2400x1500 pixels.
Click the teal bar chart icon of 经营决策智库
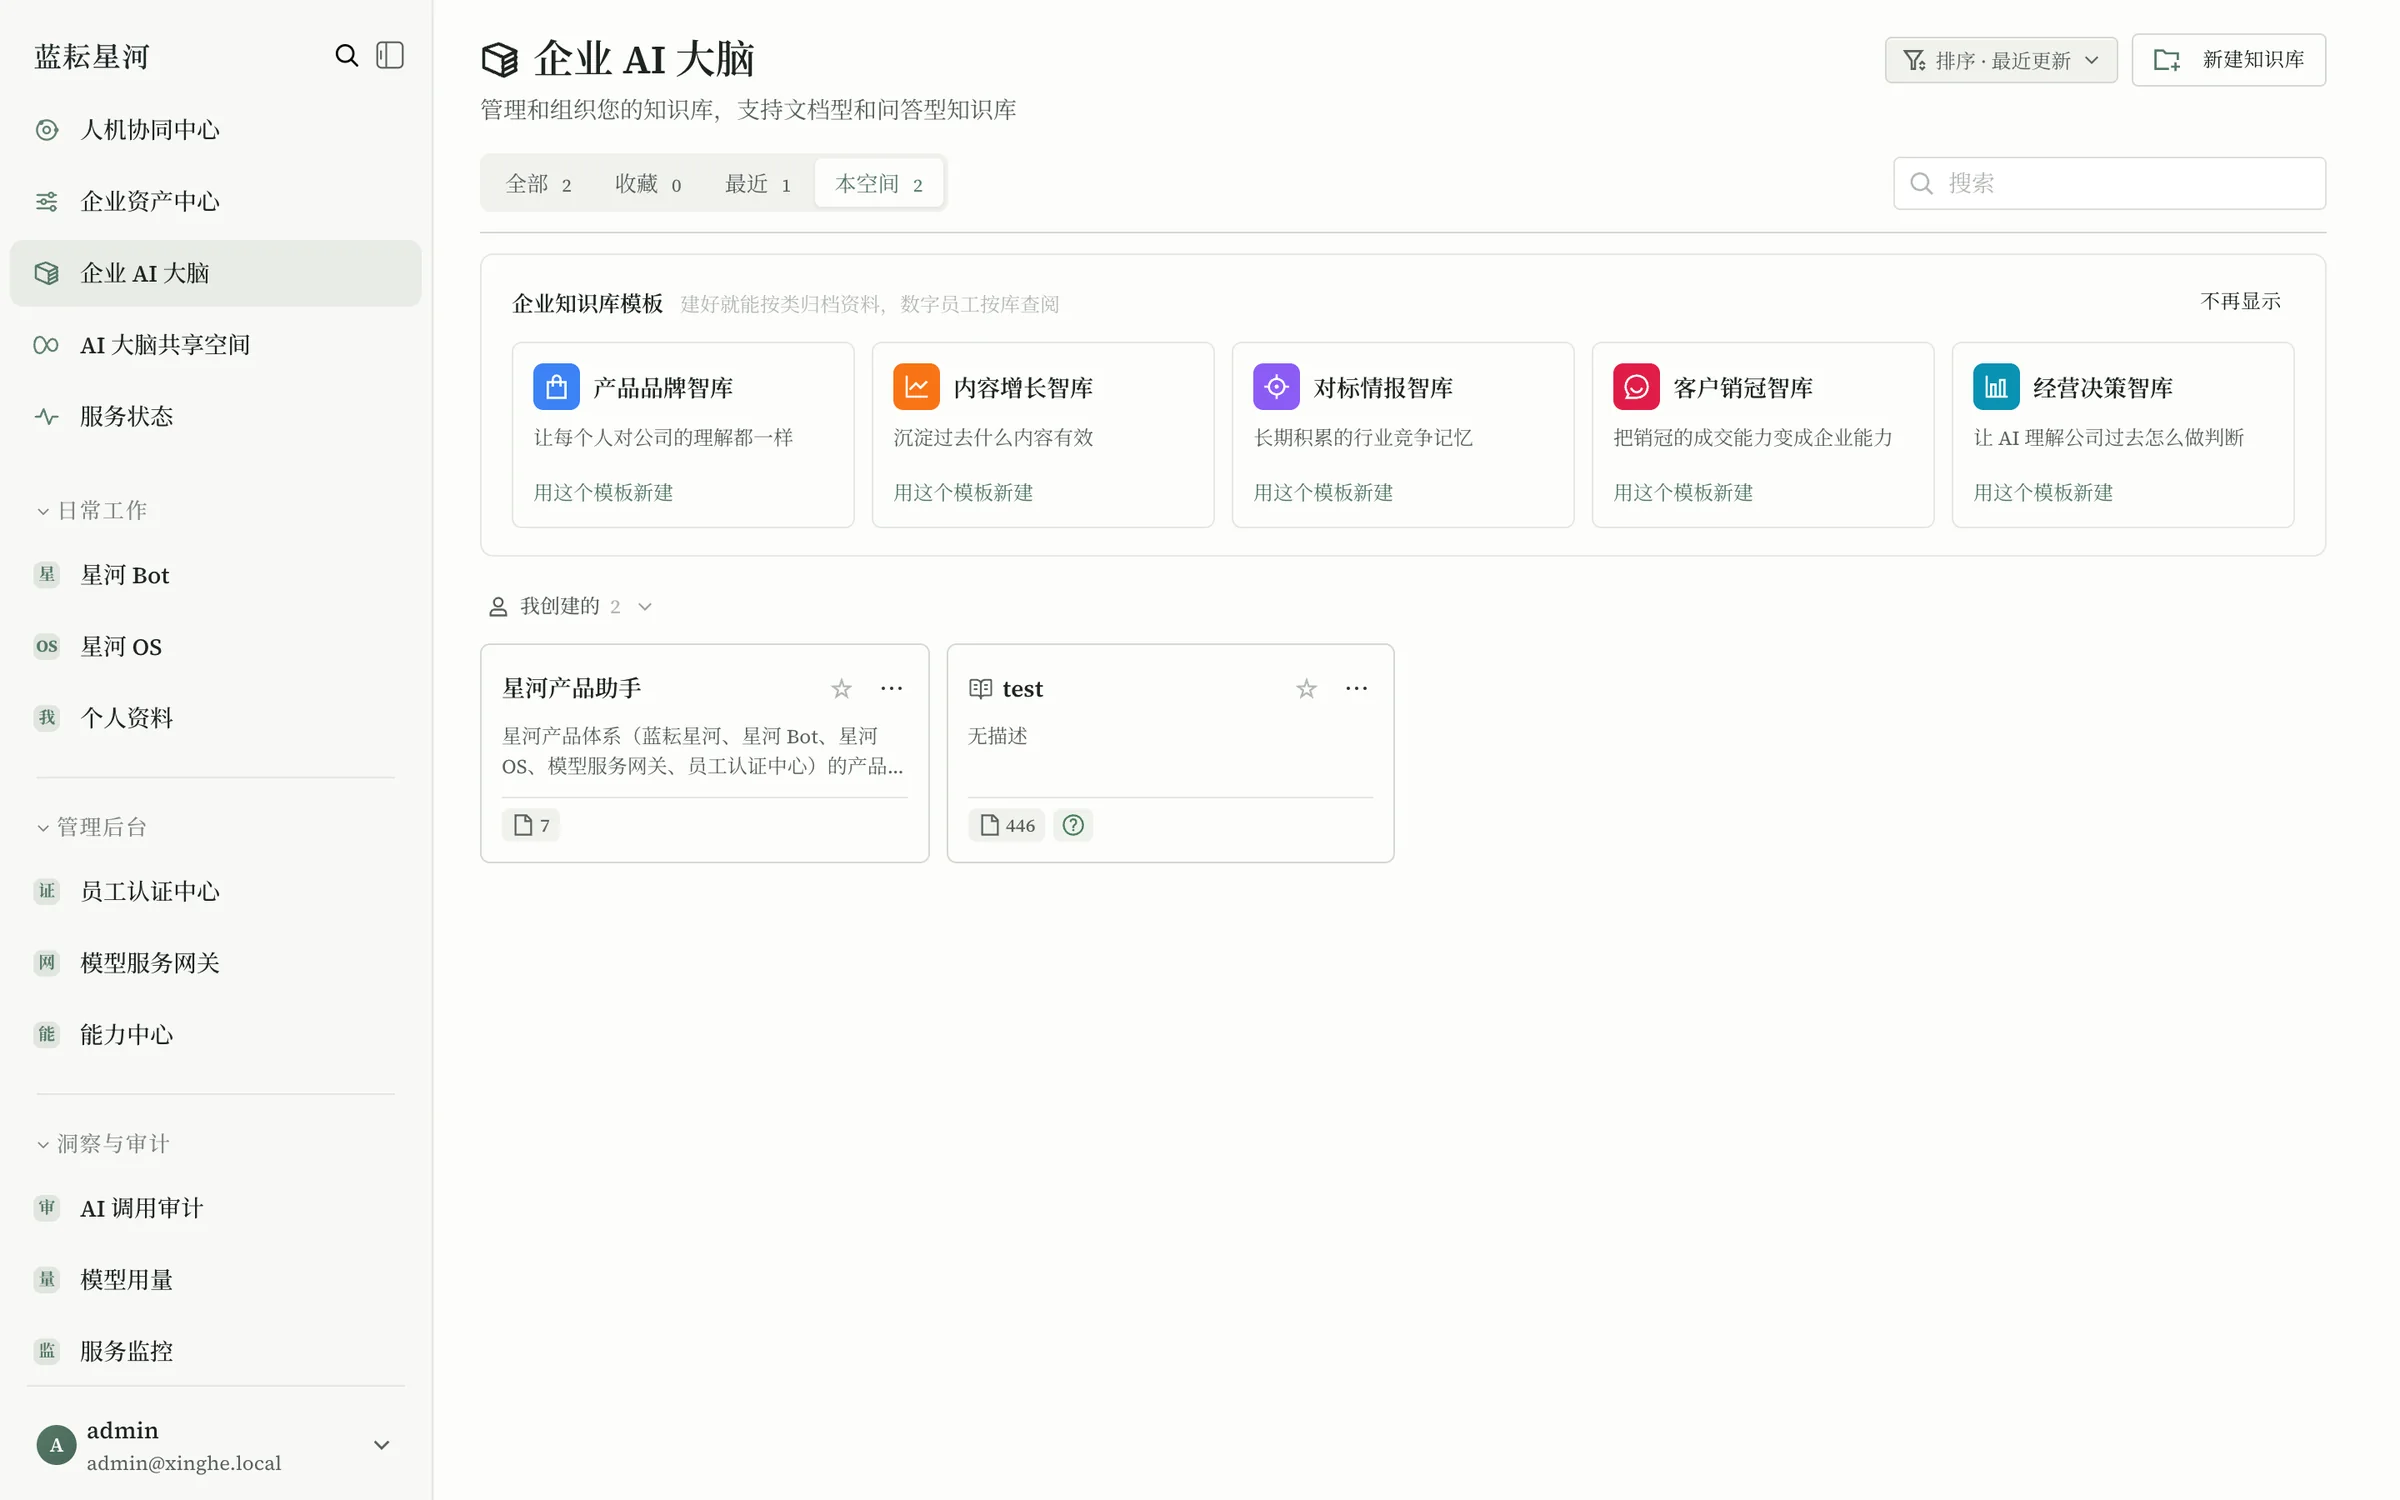click(x=1996, y=387)
